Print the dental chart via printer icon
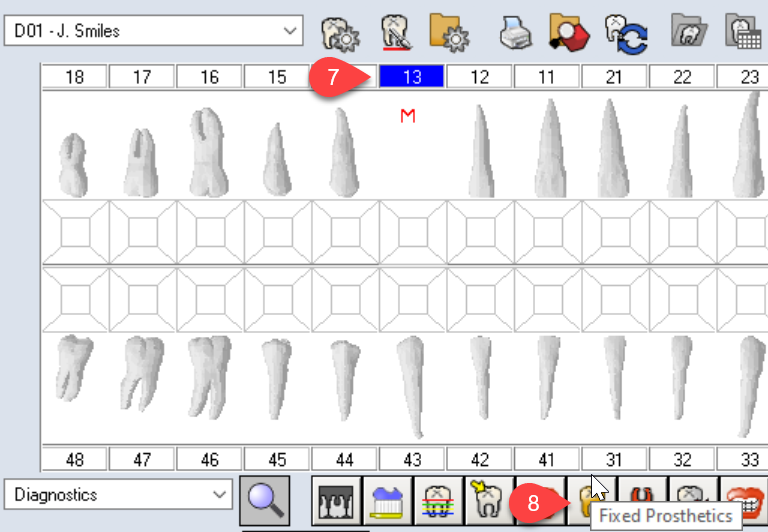The height and width of the screenshot is (532, 768). point(516,33)
